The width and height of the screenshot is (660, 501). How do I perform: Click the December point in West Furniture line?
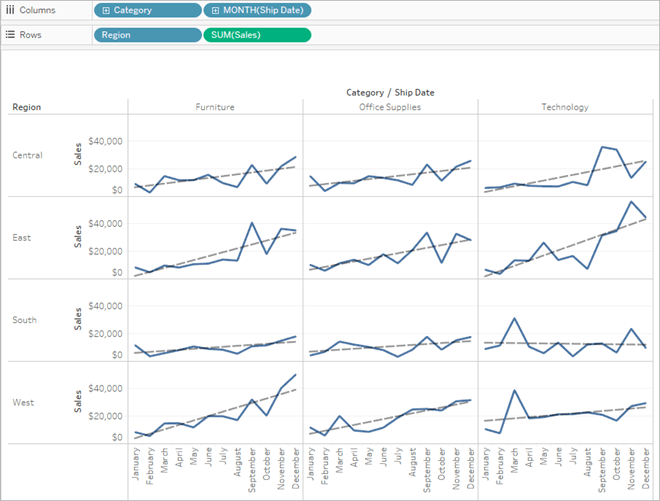coord(296,375)
